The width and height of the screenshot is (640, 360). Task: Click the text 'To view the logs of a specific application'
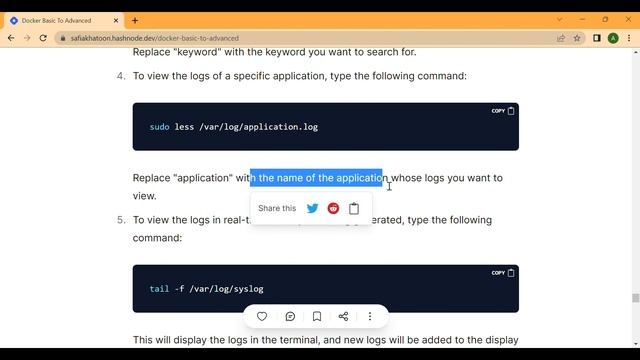click(230, 76)
